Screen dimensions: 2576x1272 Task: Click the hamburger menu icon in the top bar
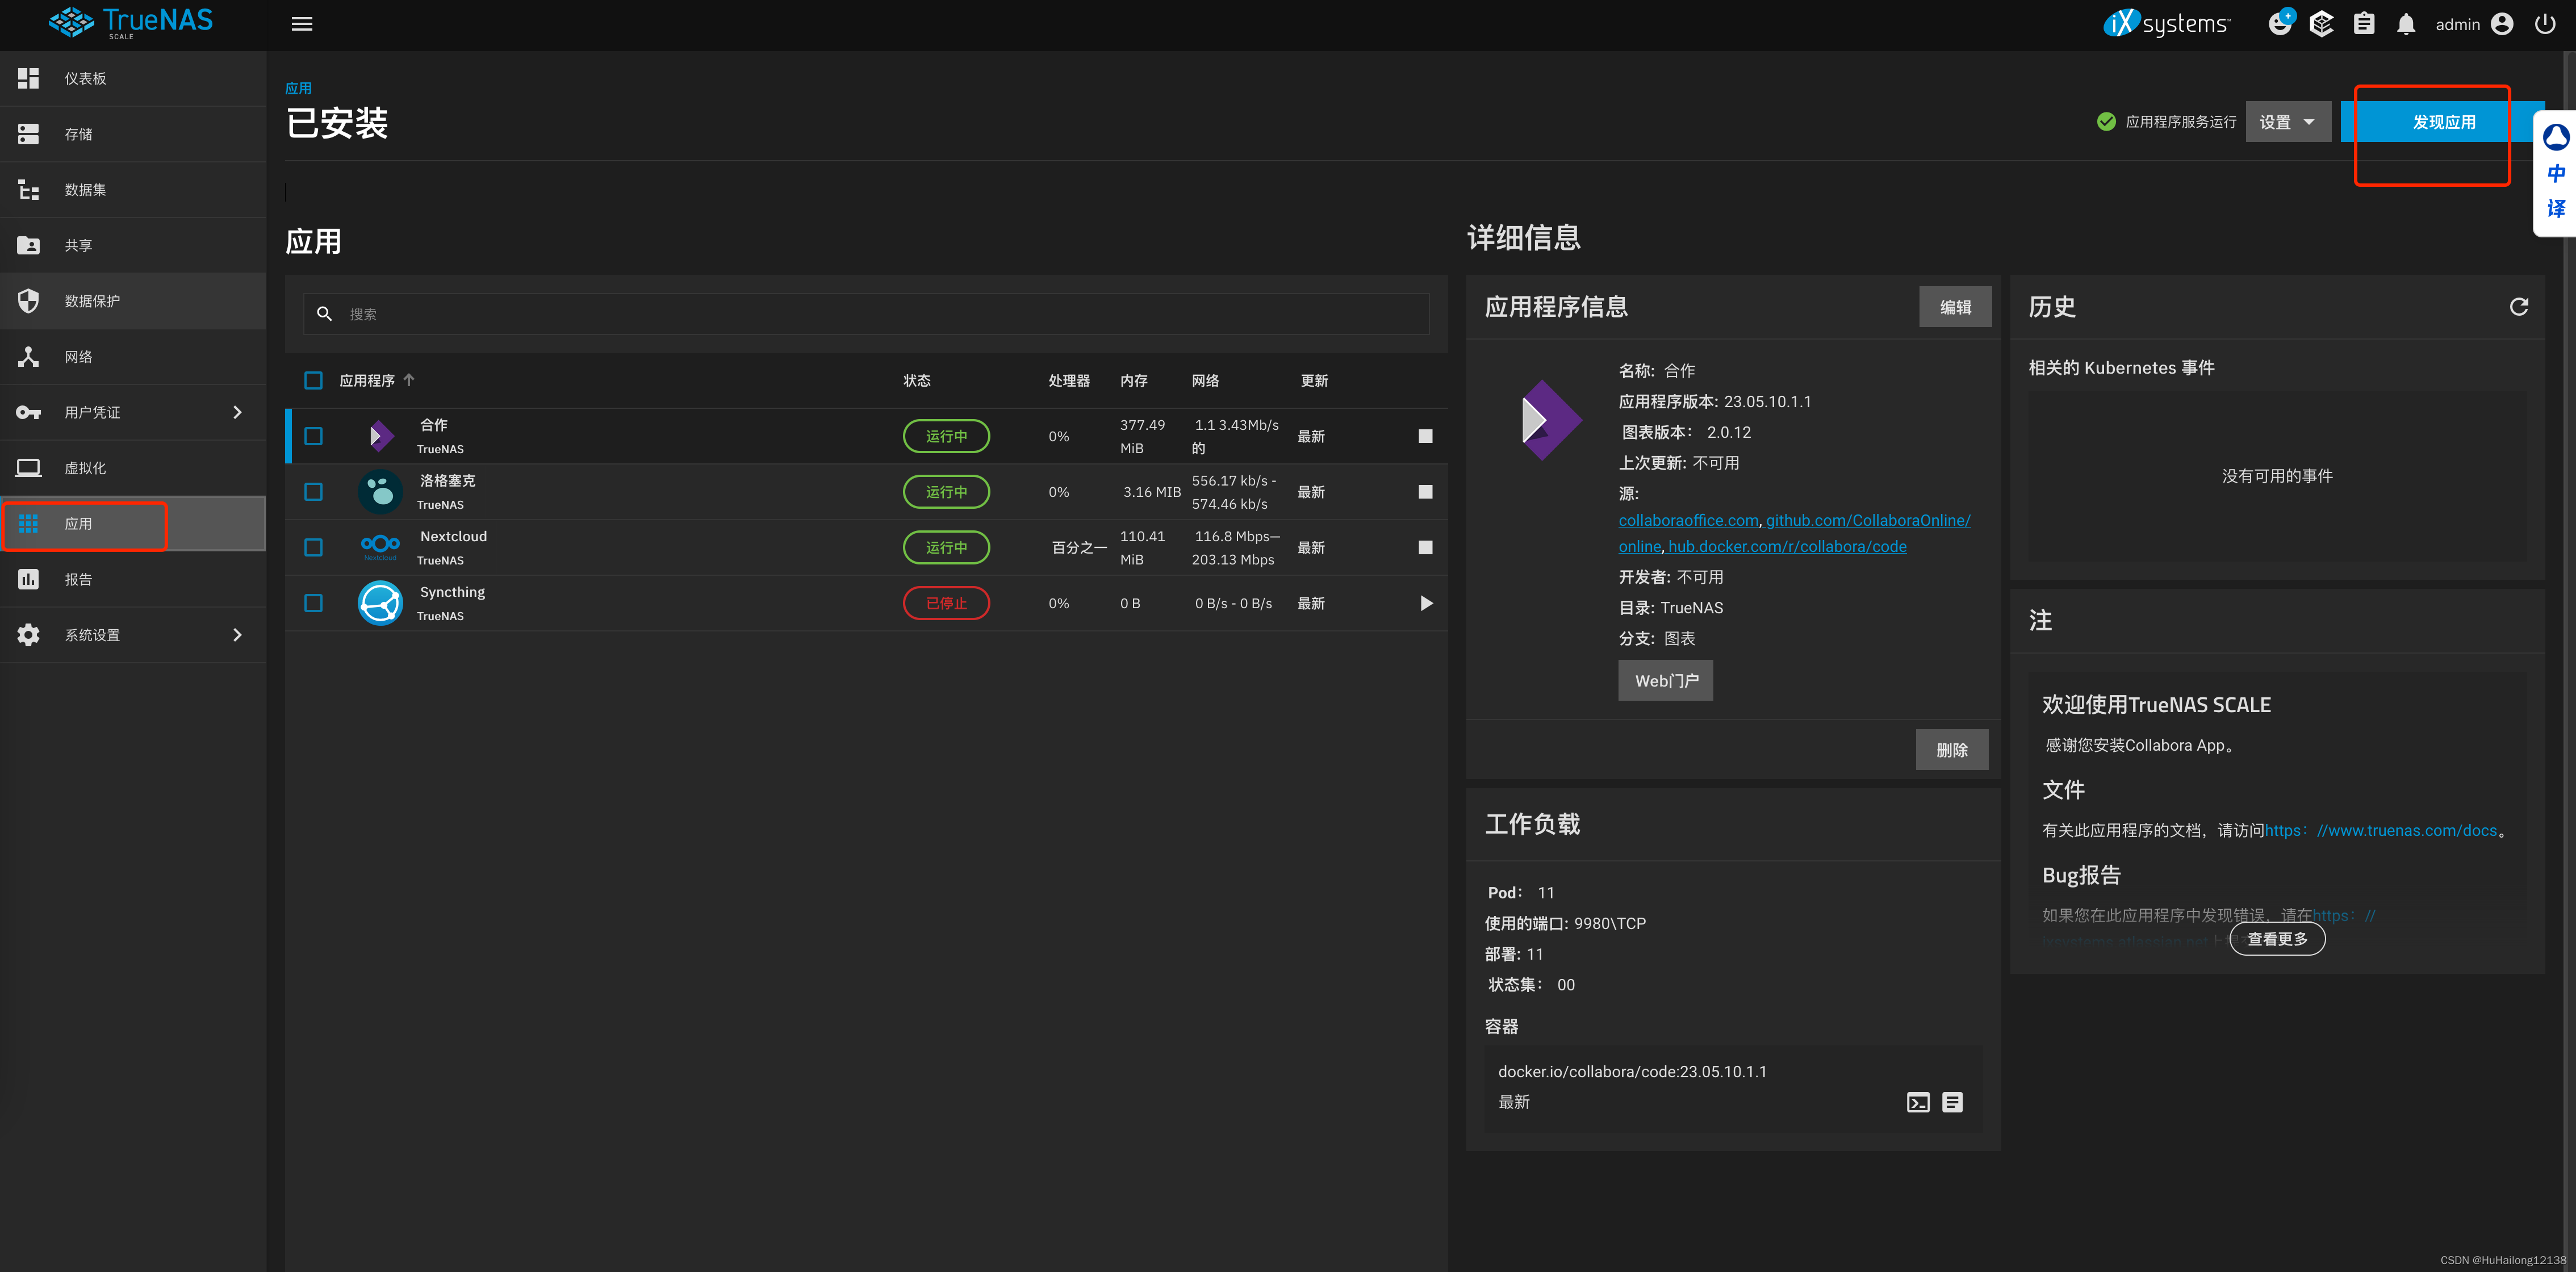click(x=301, y=24)
